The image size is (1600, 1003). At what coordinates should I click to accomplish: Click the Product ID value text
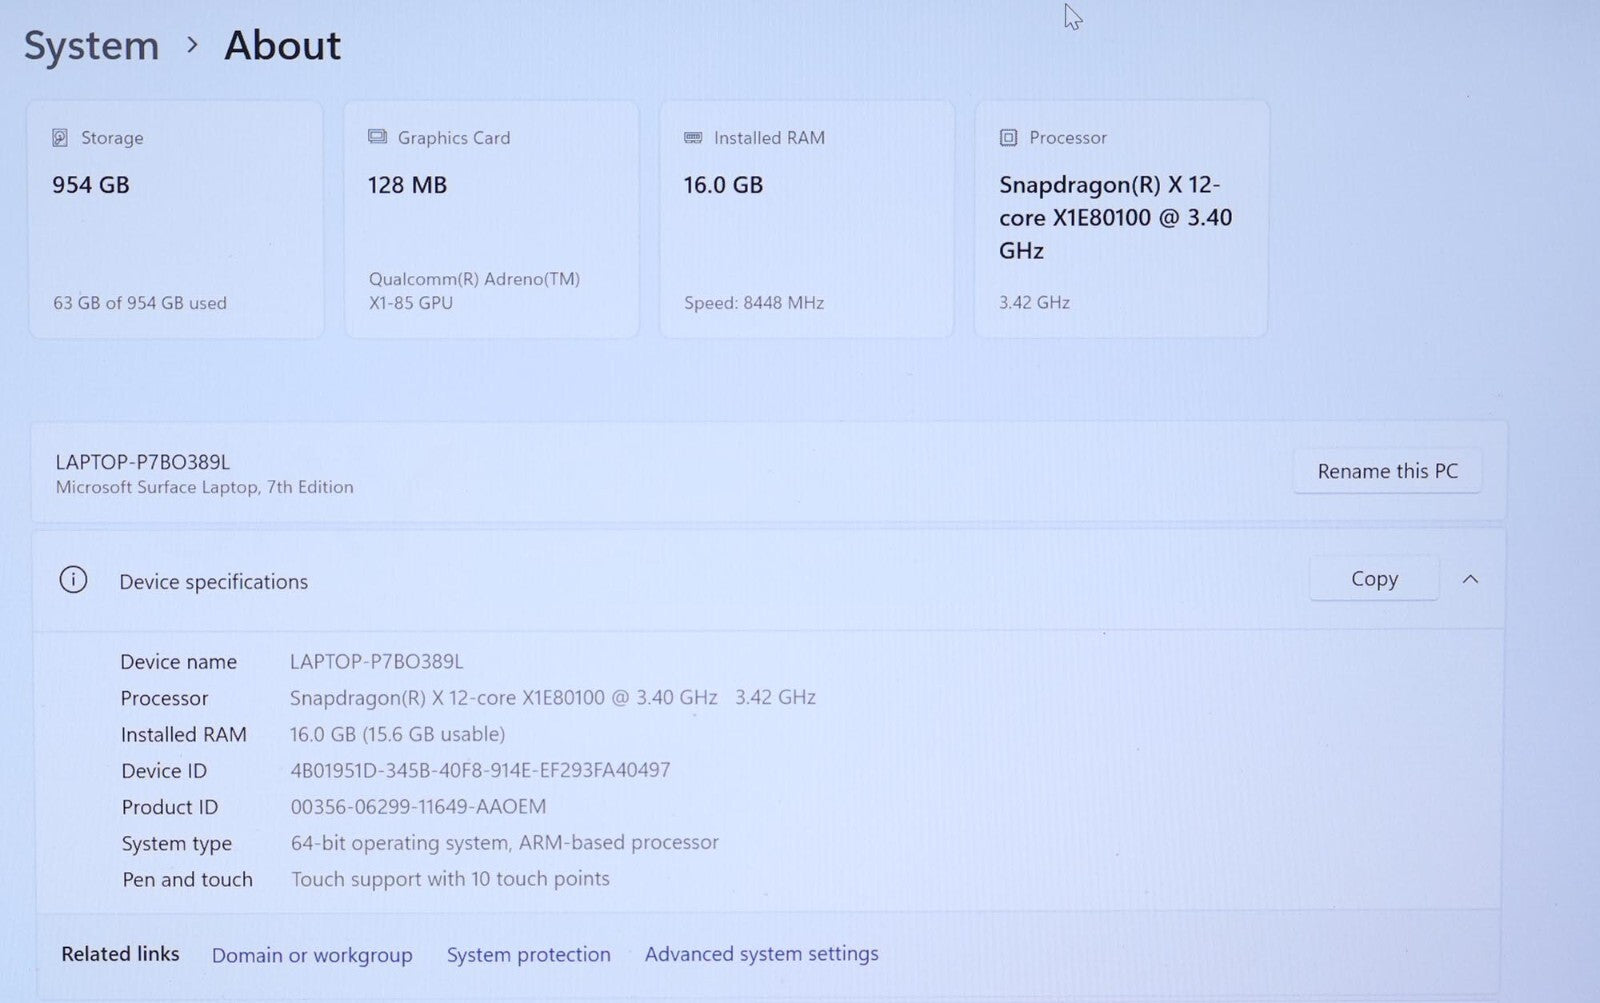pyautogui.click(x=418, y=807)
